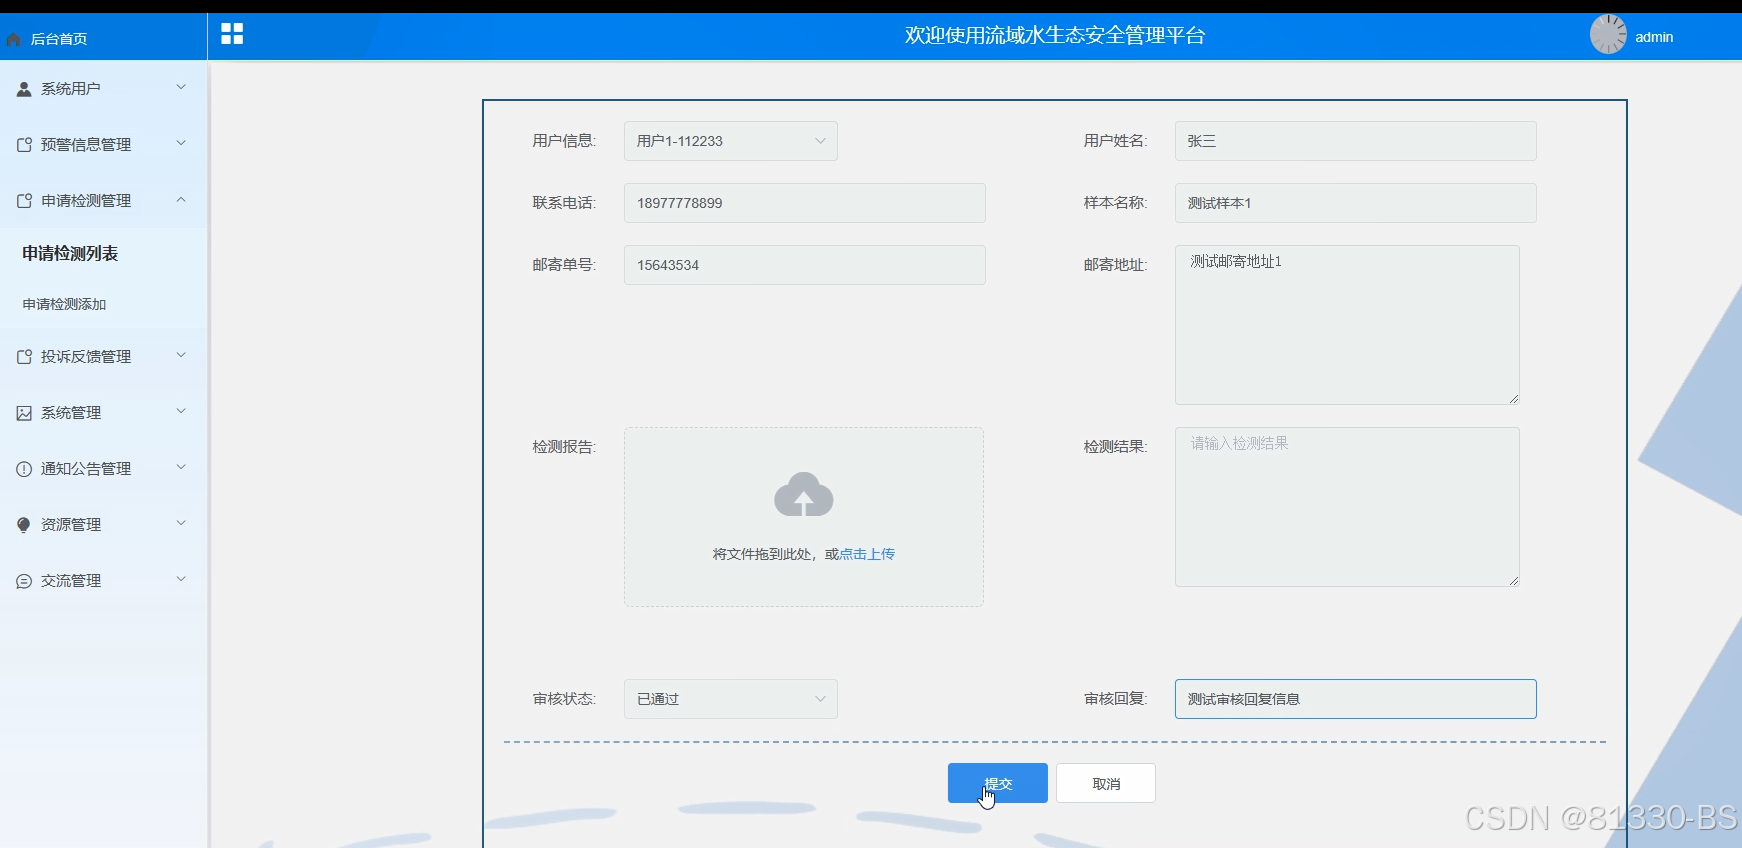Click the icon beside 申请检测管理

pos(24,201)
